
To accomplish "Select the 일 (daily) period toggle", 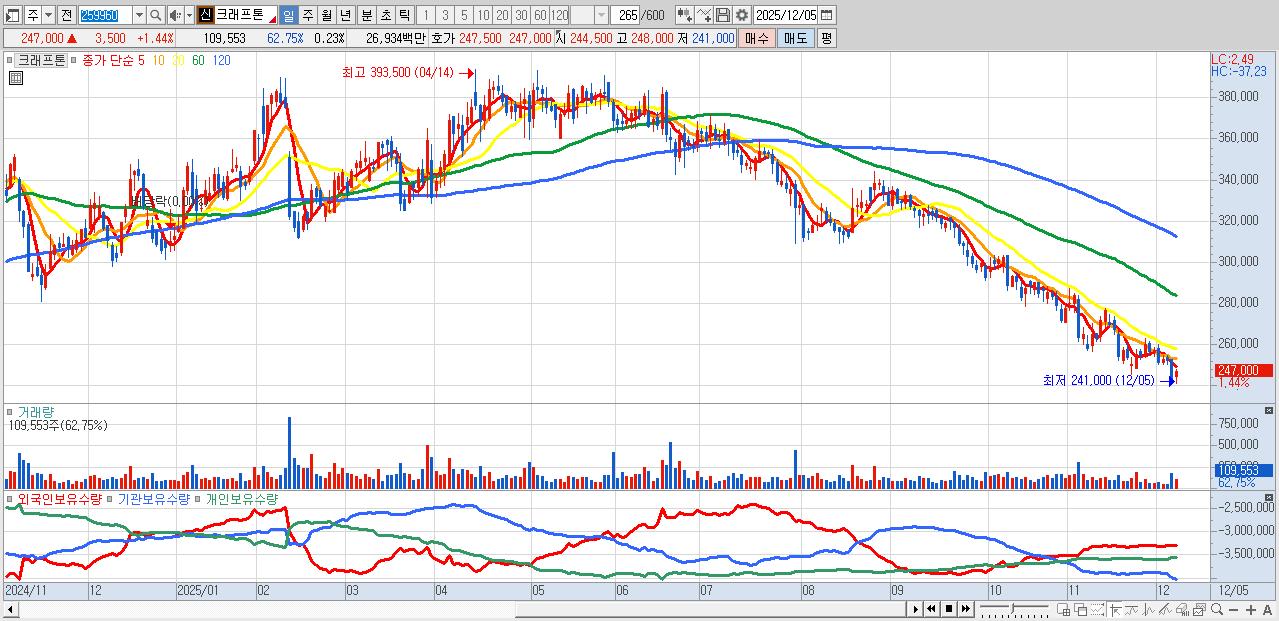I will coord(288,15).
